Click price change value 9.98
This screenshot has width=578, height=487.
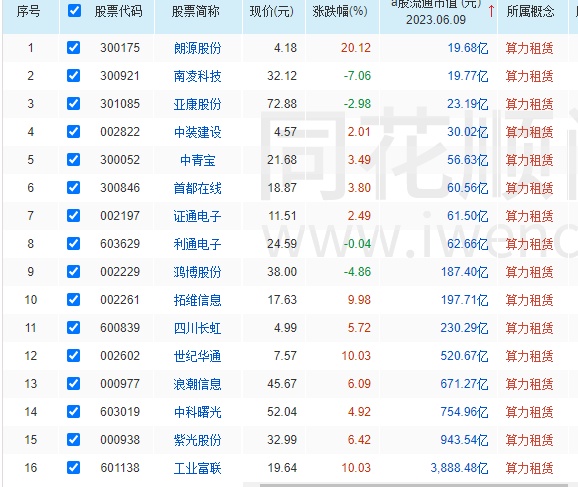[x=359, y=300]
